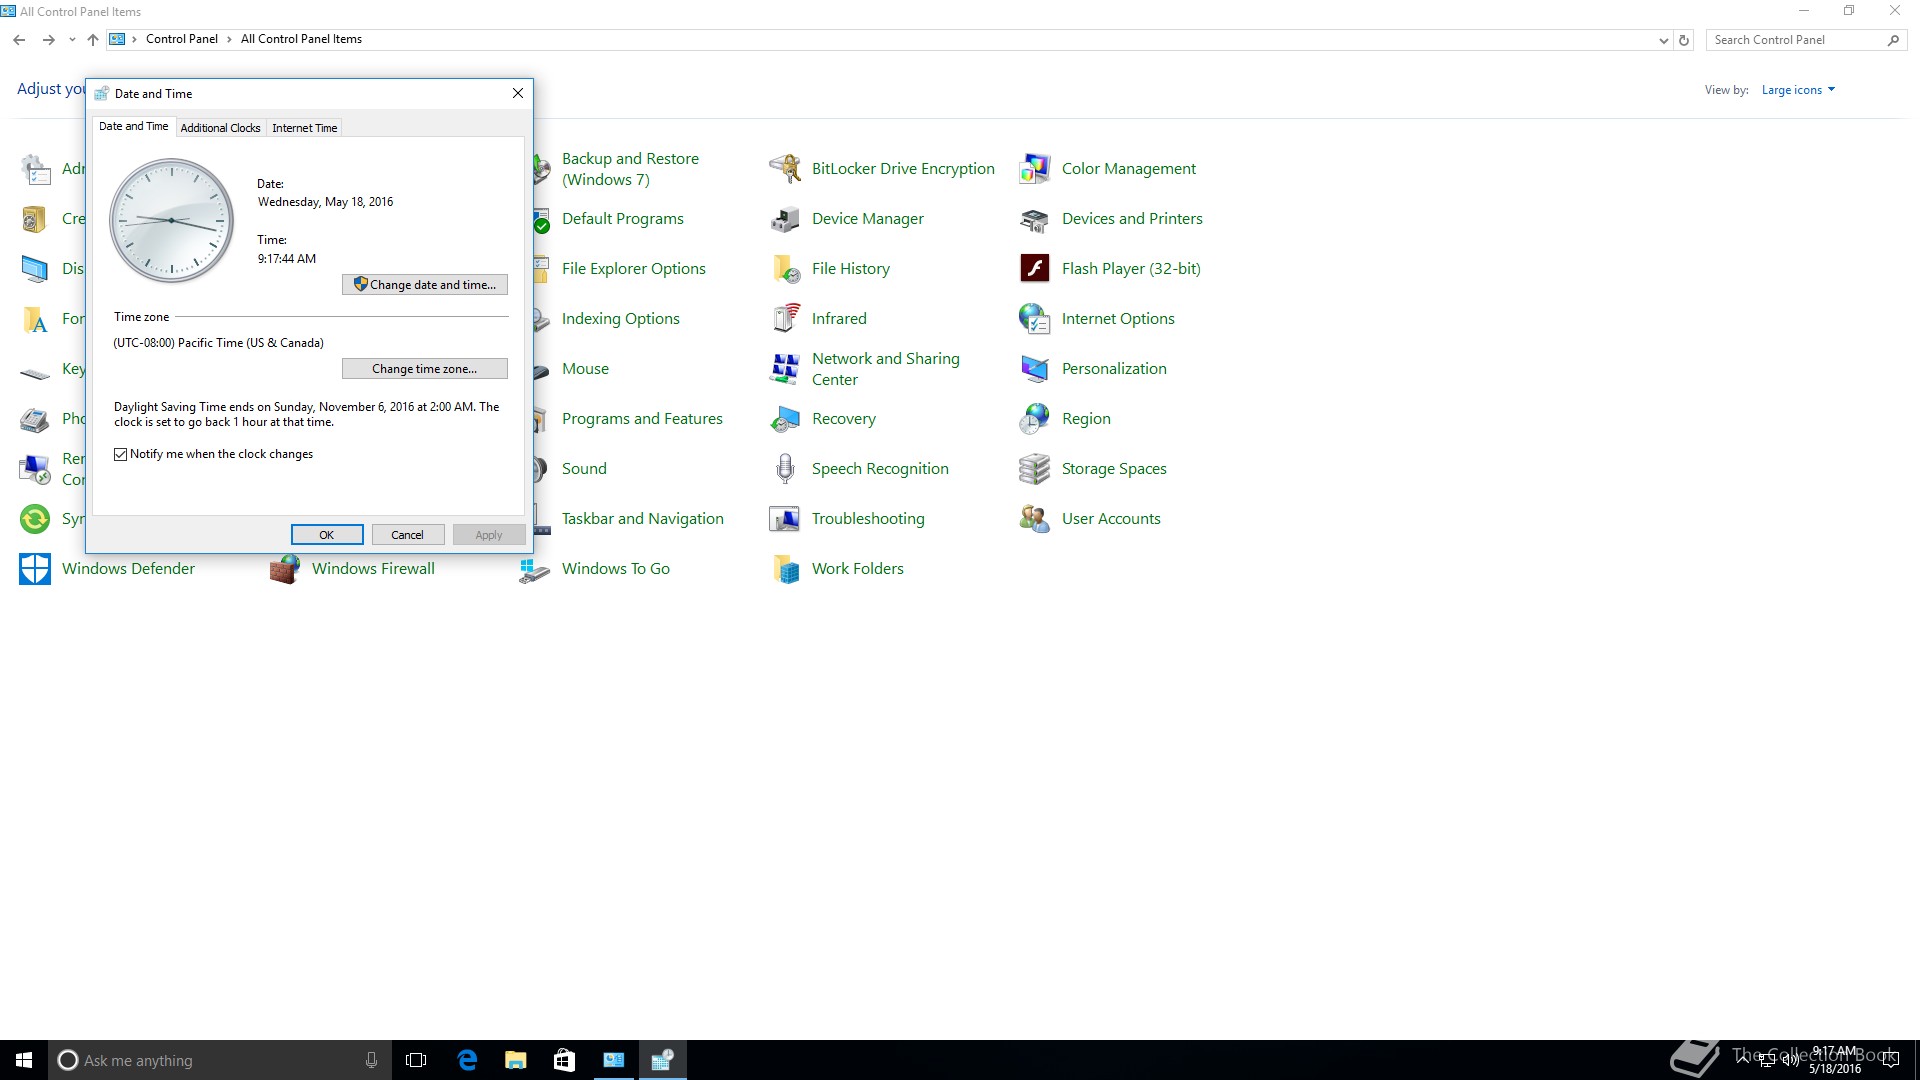This screenshot has width=1920, height=1080.
Task: Go up one level in navigation
Action: (93, 40)
